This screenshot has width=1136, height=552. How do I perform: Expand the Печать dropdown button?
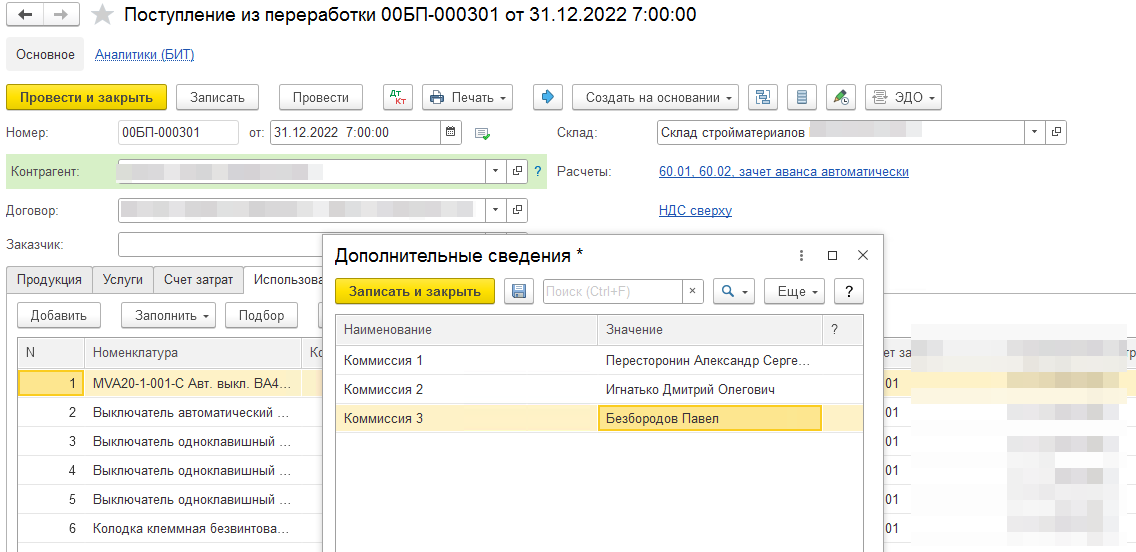[467, 97]
